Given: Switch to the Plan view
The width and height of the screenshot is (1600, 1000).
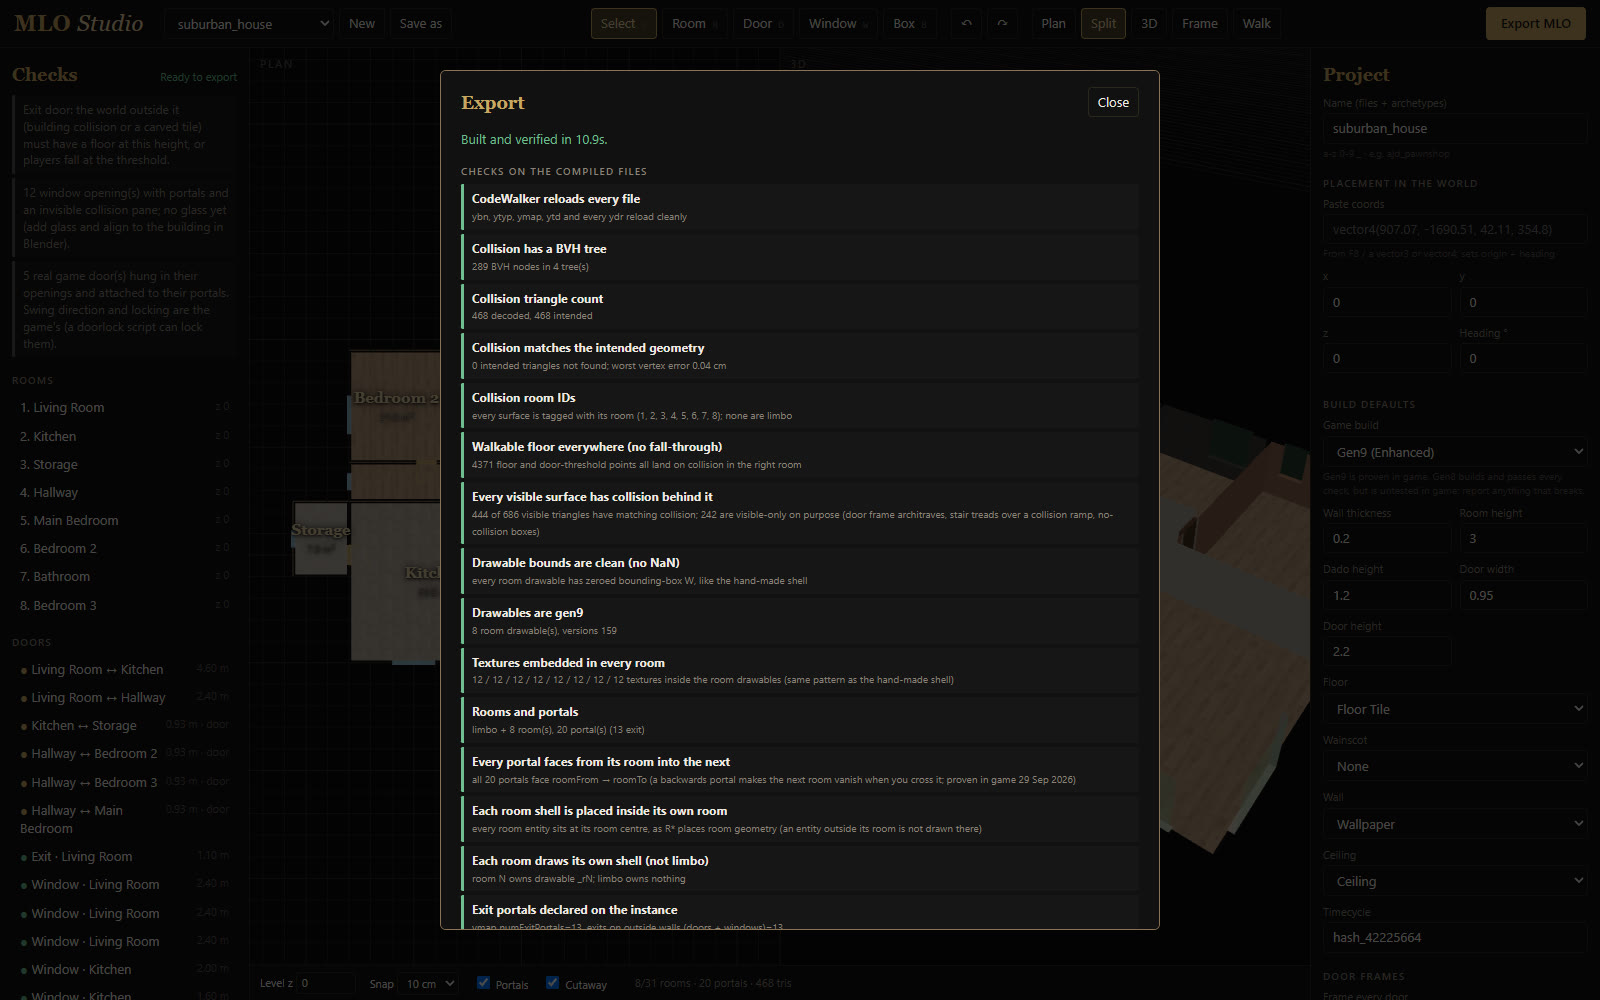Looking at the screenshot, I should (1053, 24).
